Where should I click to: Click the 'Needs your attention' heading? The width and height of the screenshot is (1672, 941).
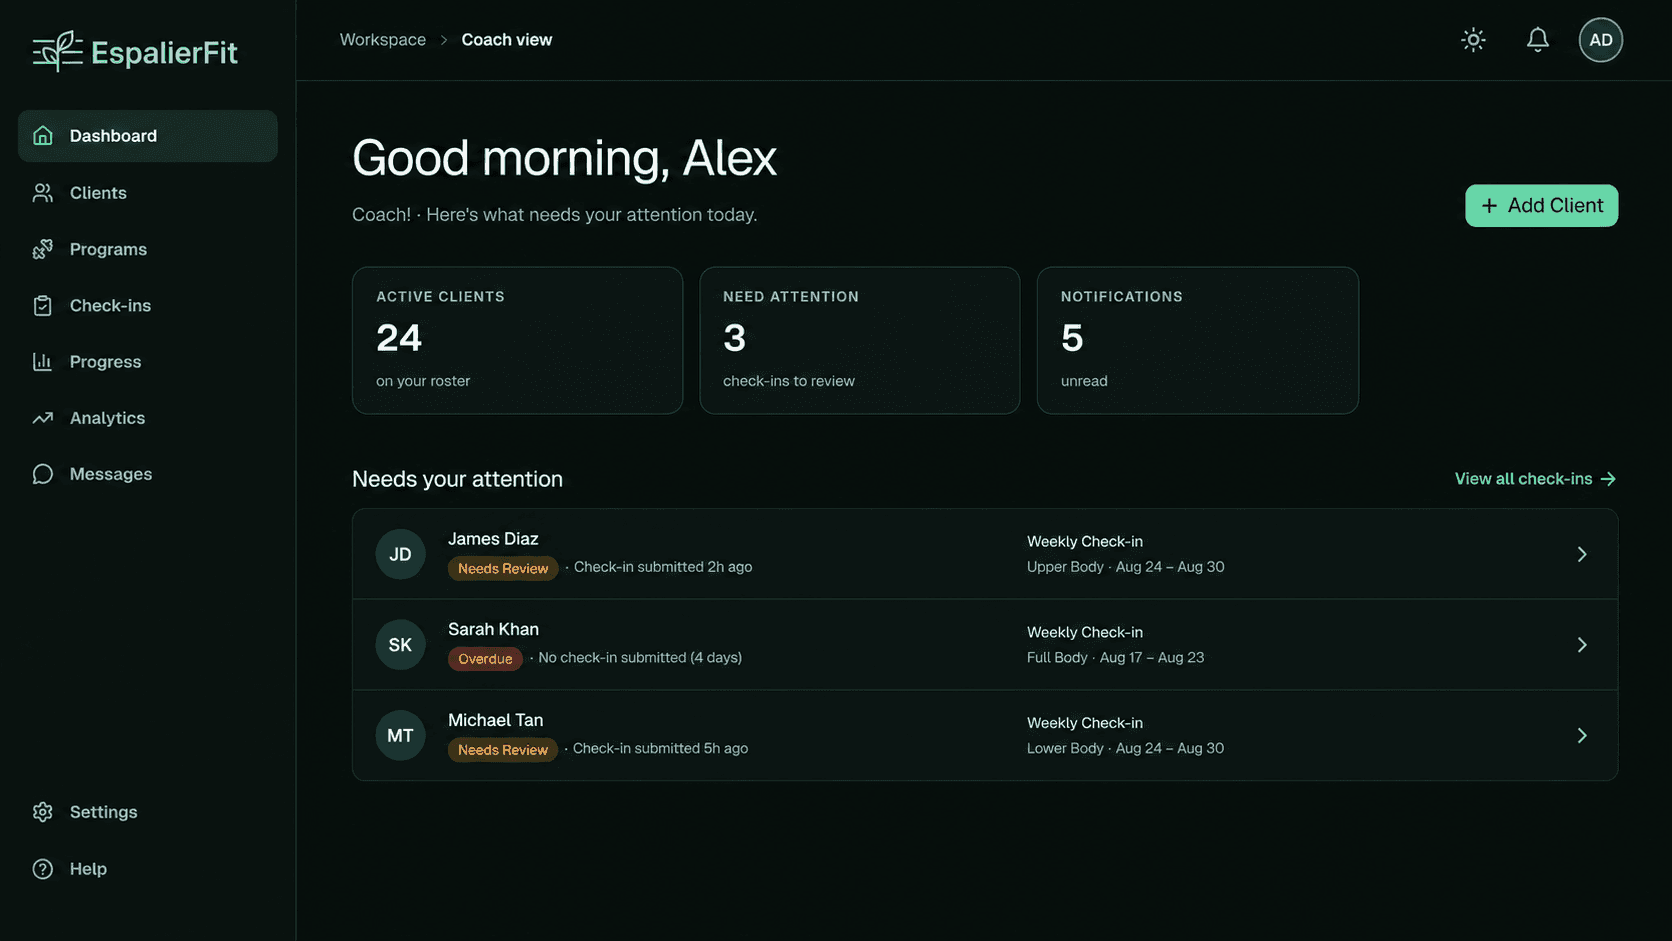457,479
